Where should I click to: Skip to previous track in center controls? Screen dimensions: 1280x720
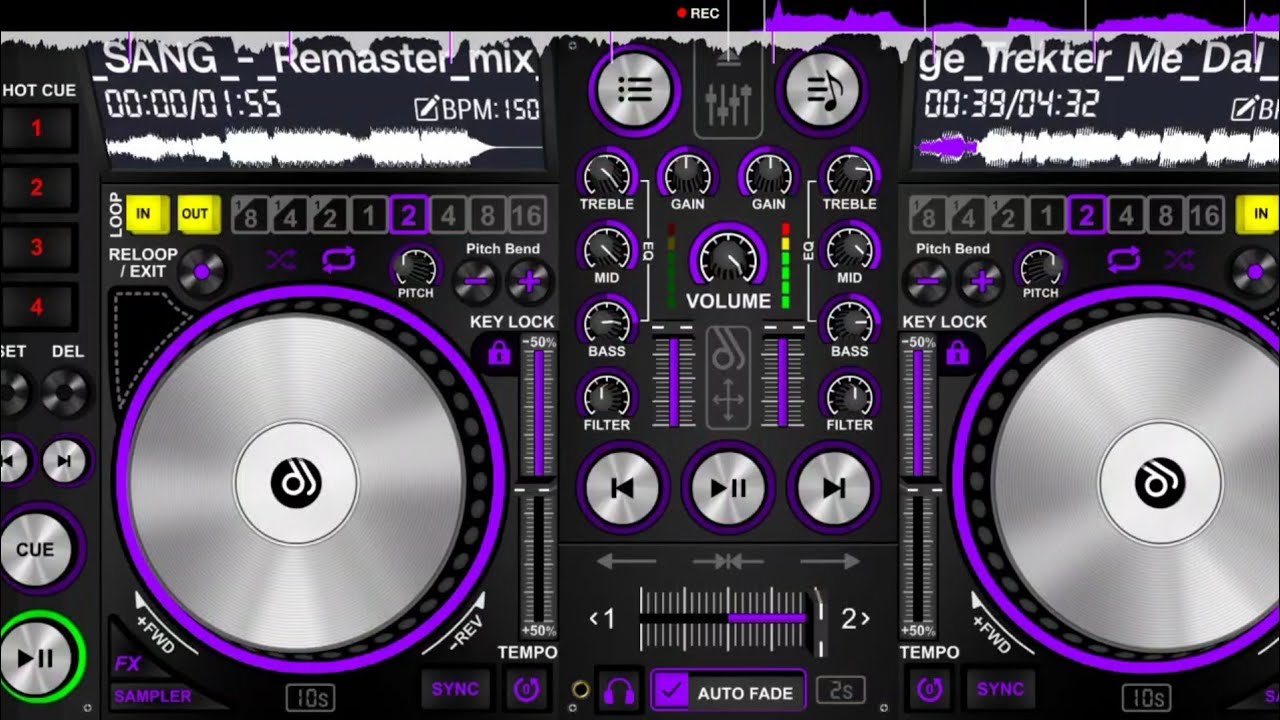click(622, 488)
